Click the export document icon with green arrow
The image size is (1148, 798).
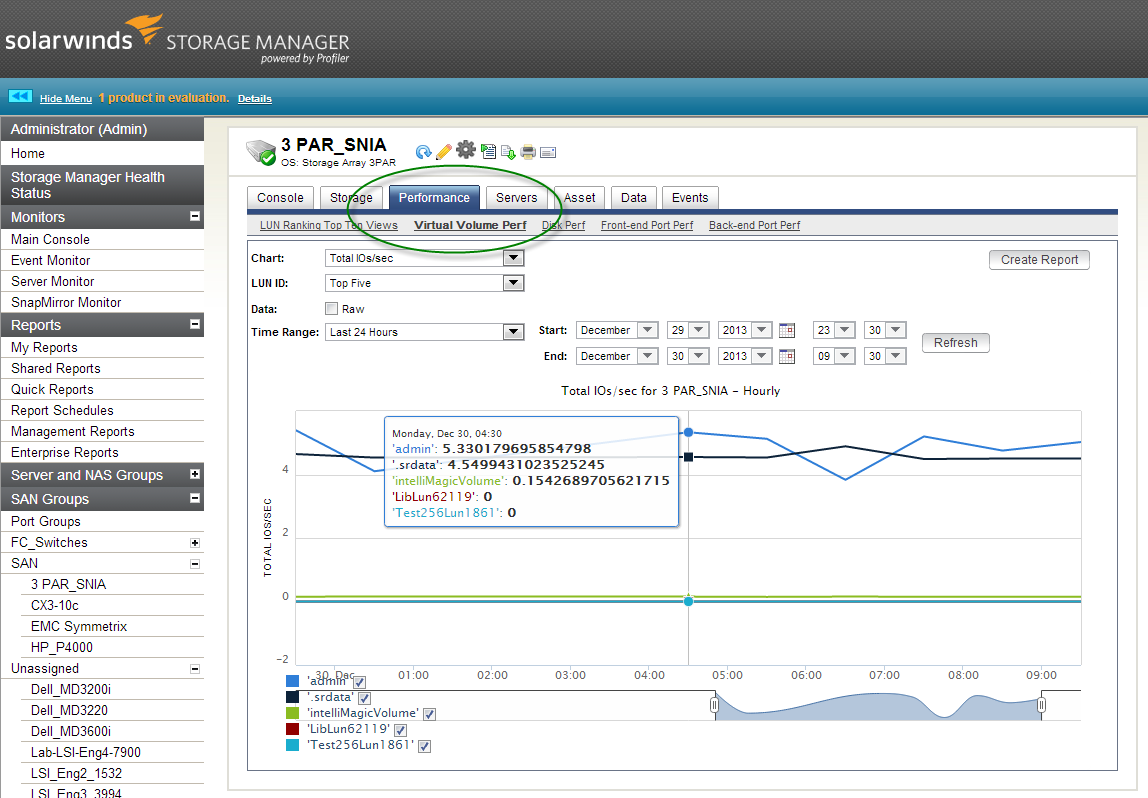(508, 152)
